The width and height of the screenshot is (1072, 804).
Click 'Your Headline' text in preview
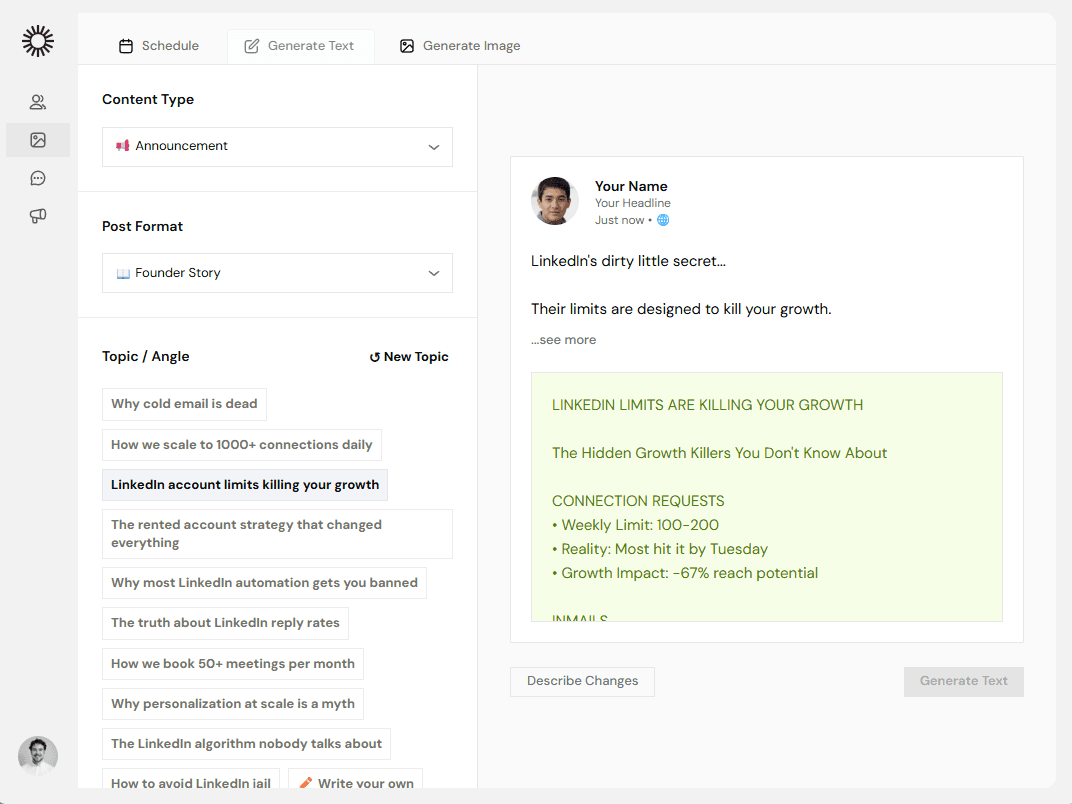click(632, 203)
